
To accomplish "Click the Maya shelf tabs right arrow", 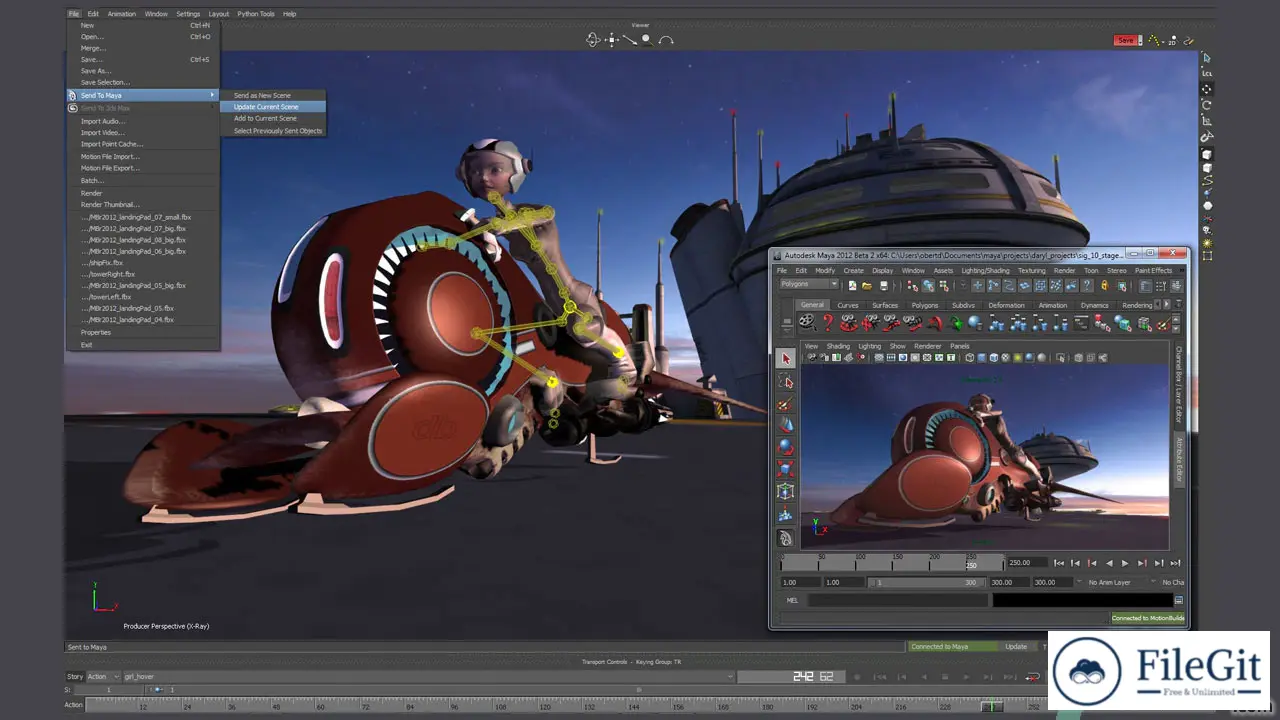I will coord(1166,305).
